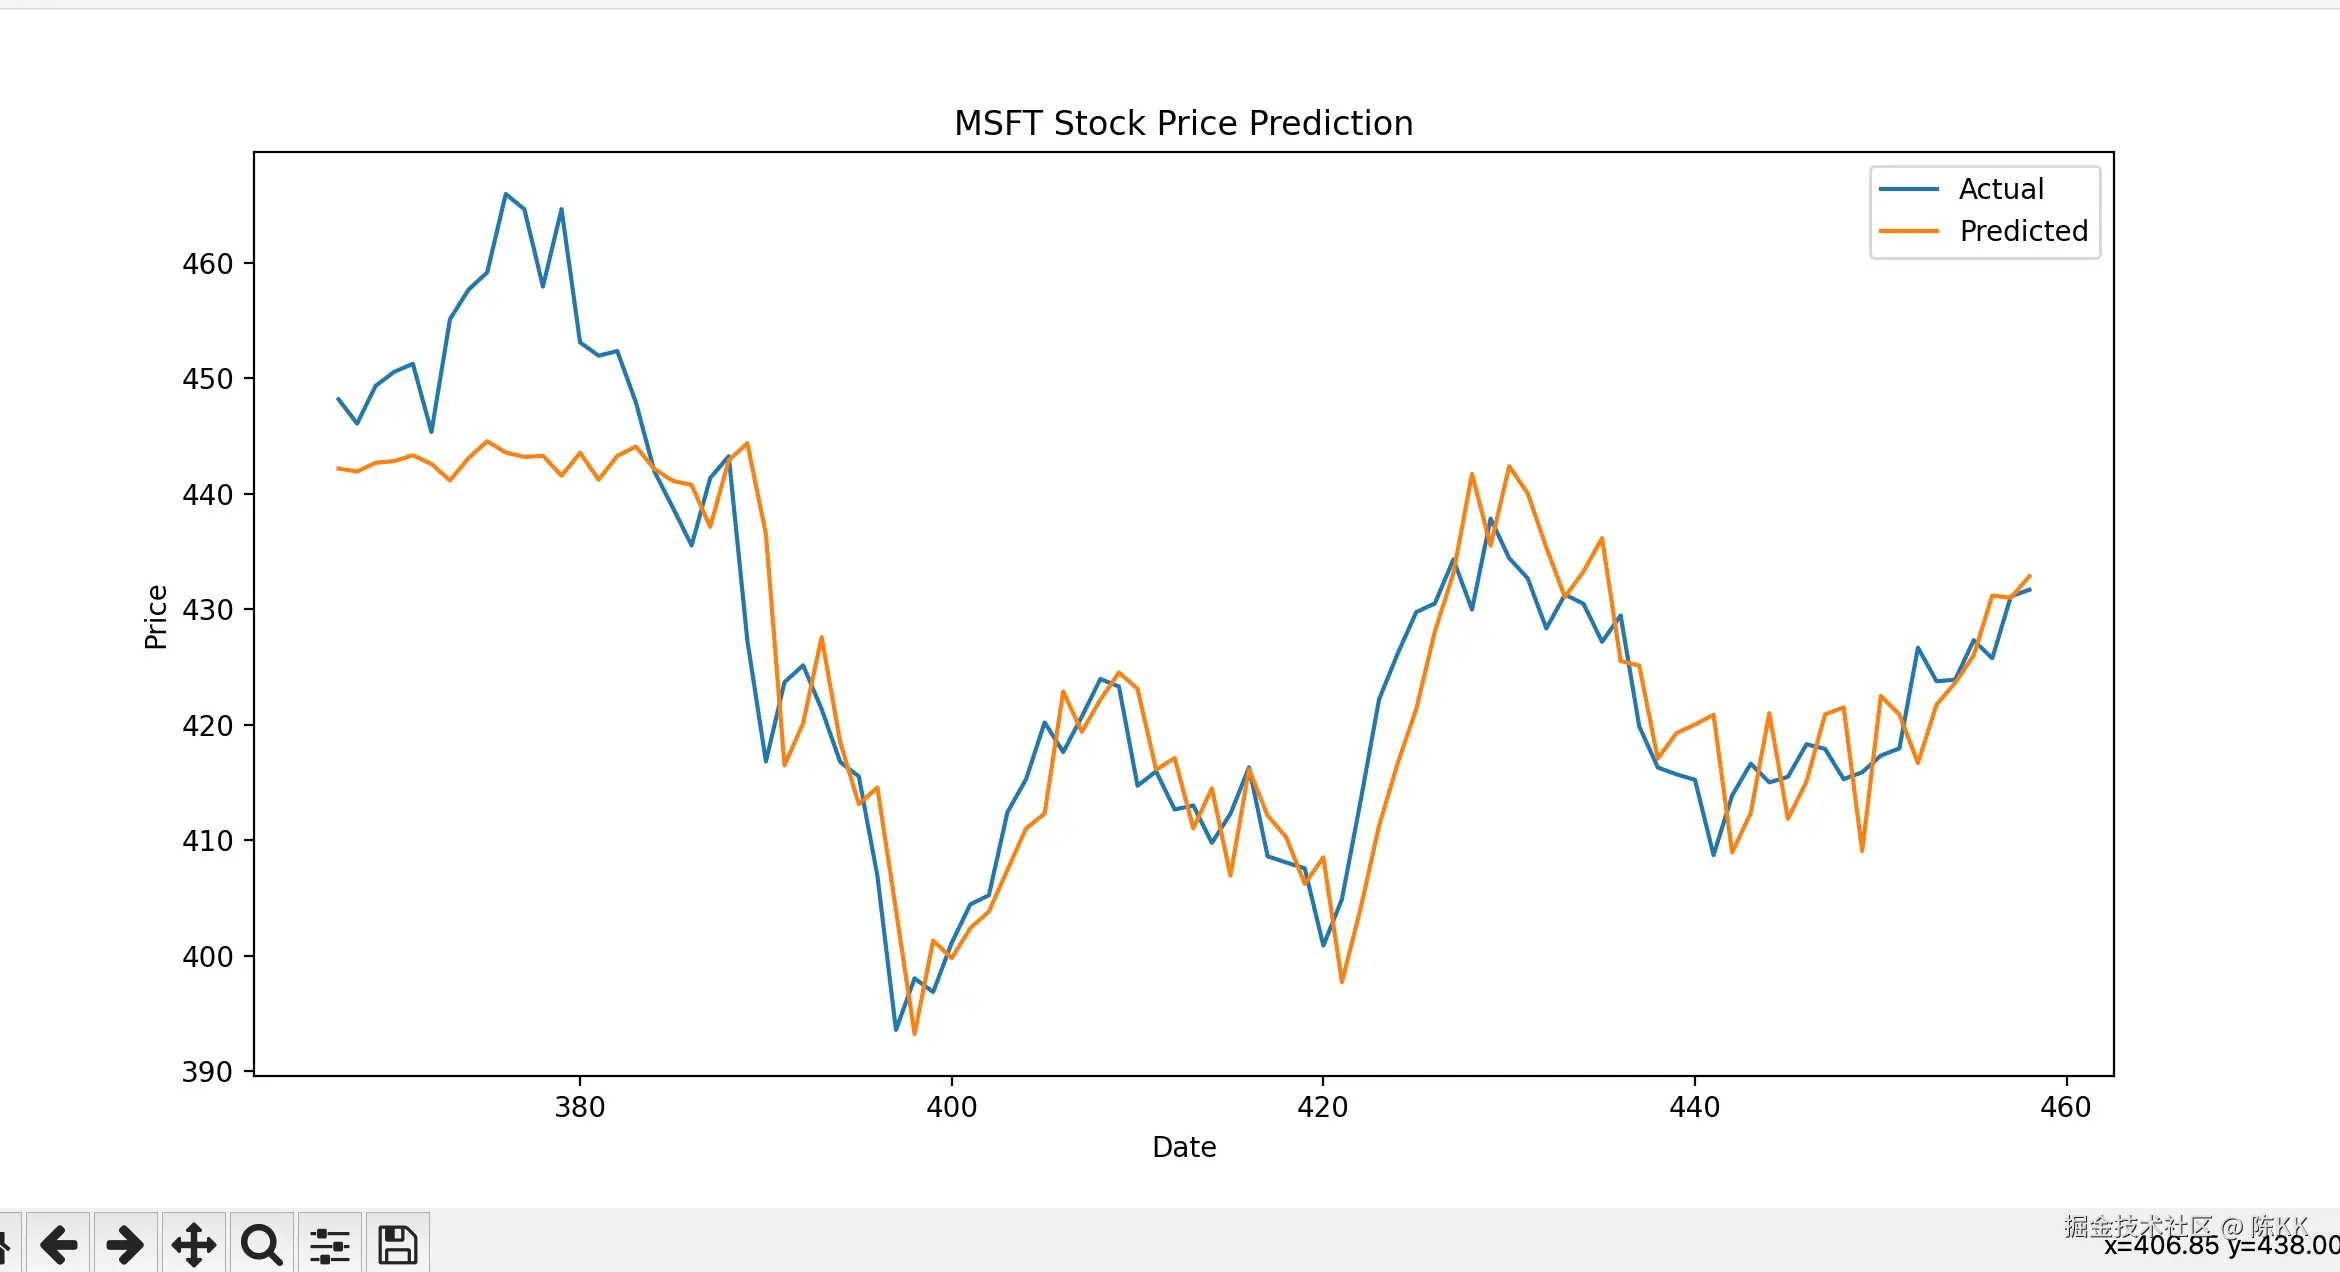Click the 460 tick label on y-axis
Screen dimensions: 2340x1272
(207, 264)
